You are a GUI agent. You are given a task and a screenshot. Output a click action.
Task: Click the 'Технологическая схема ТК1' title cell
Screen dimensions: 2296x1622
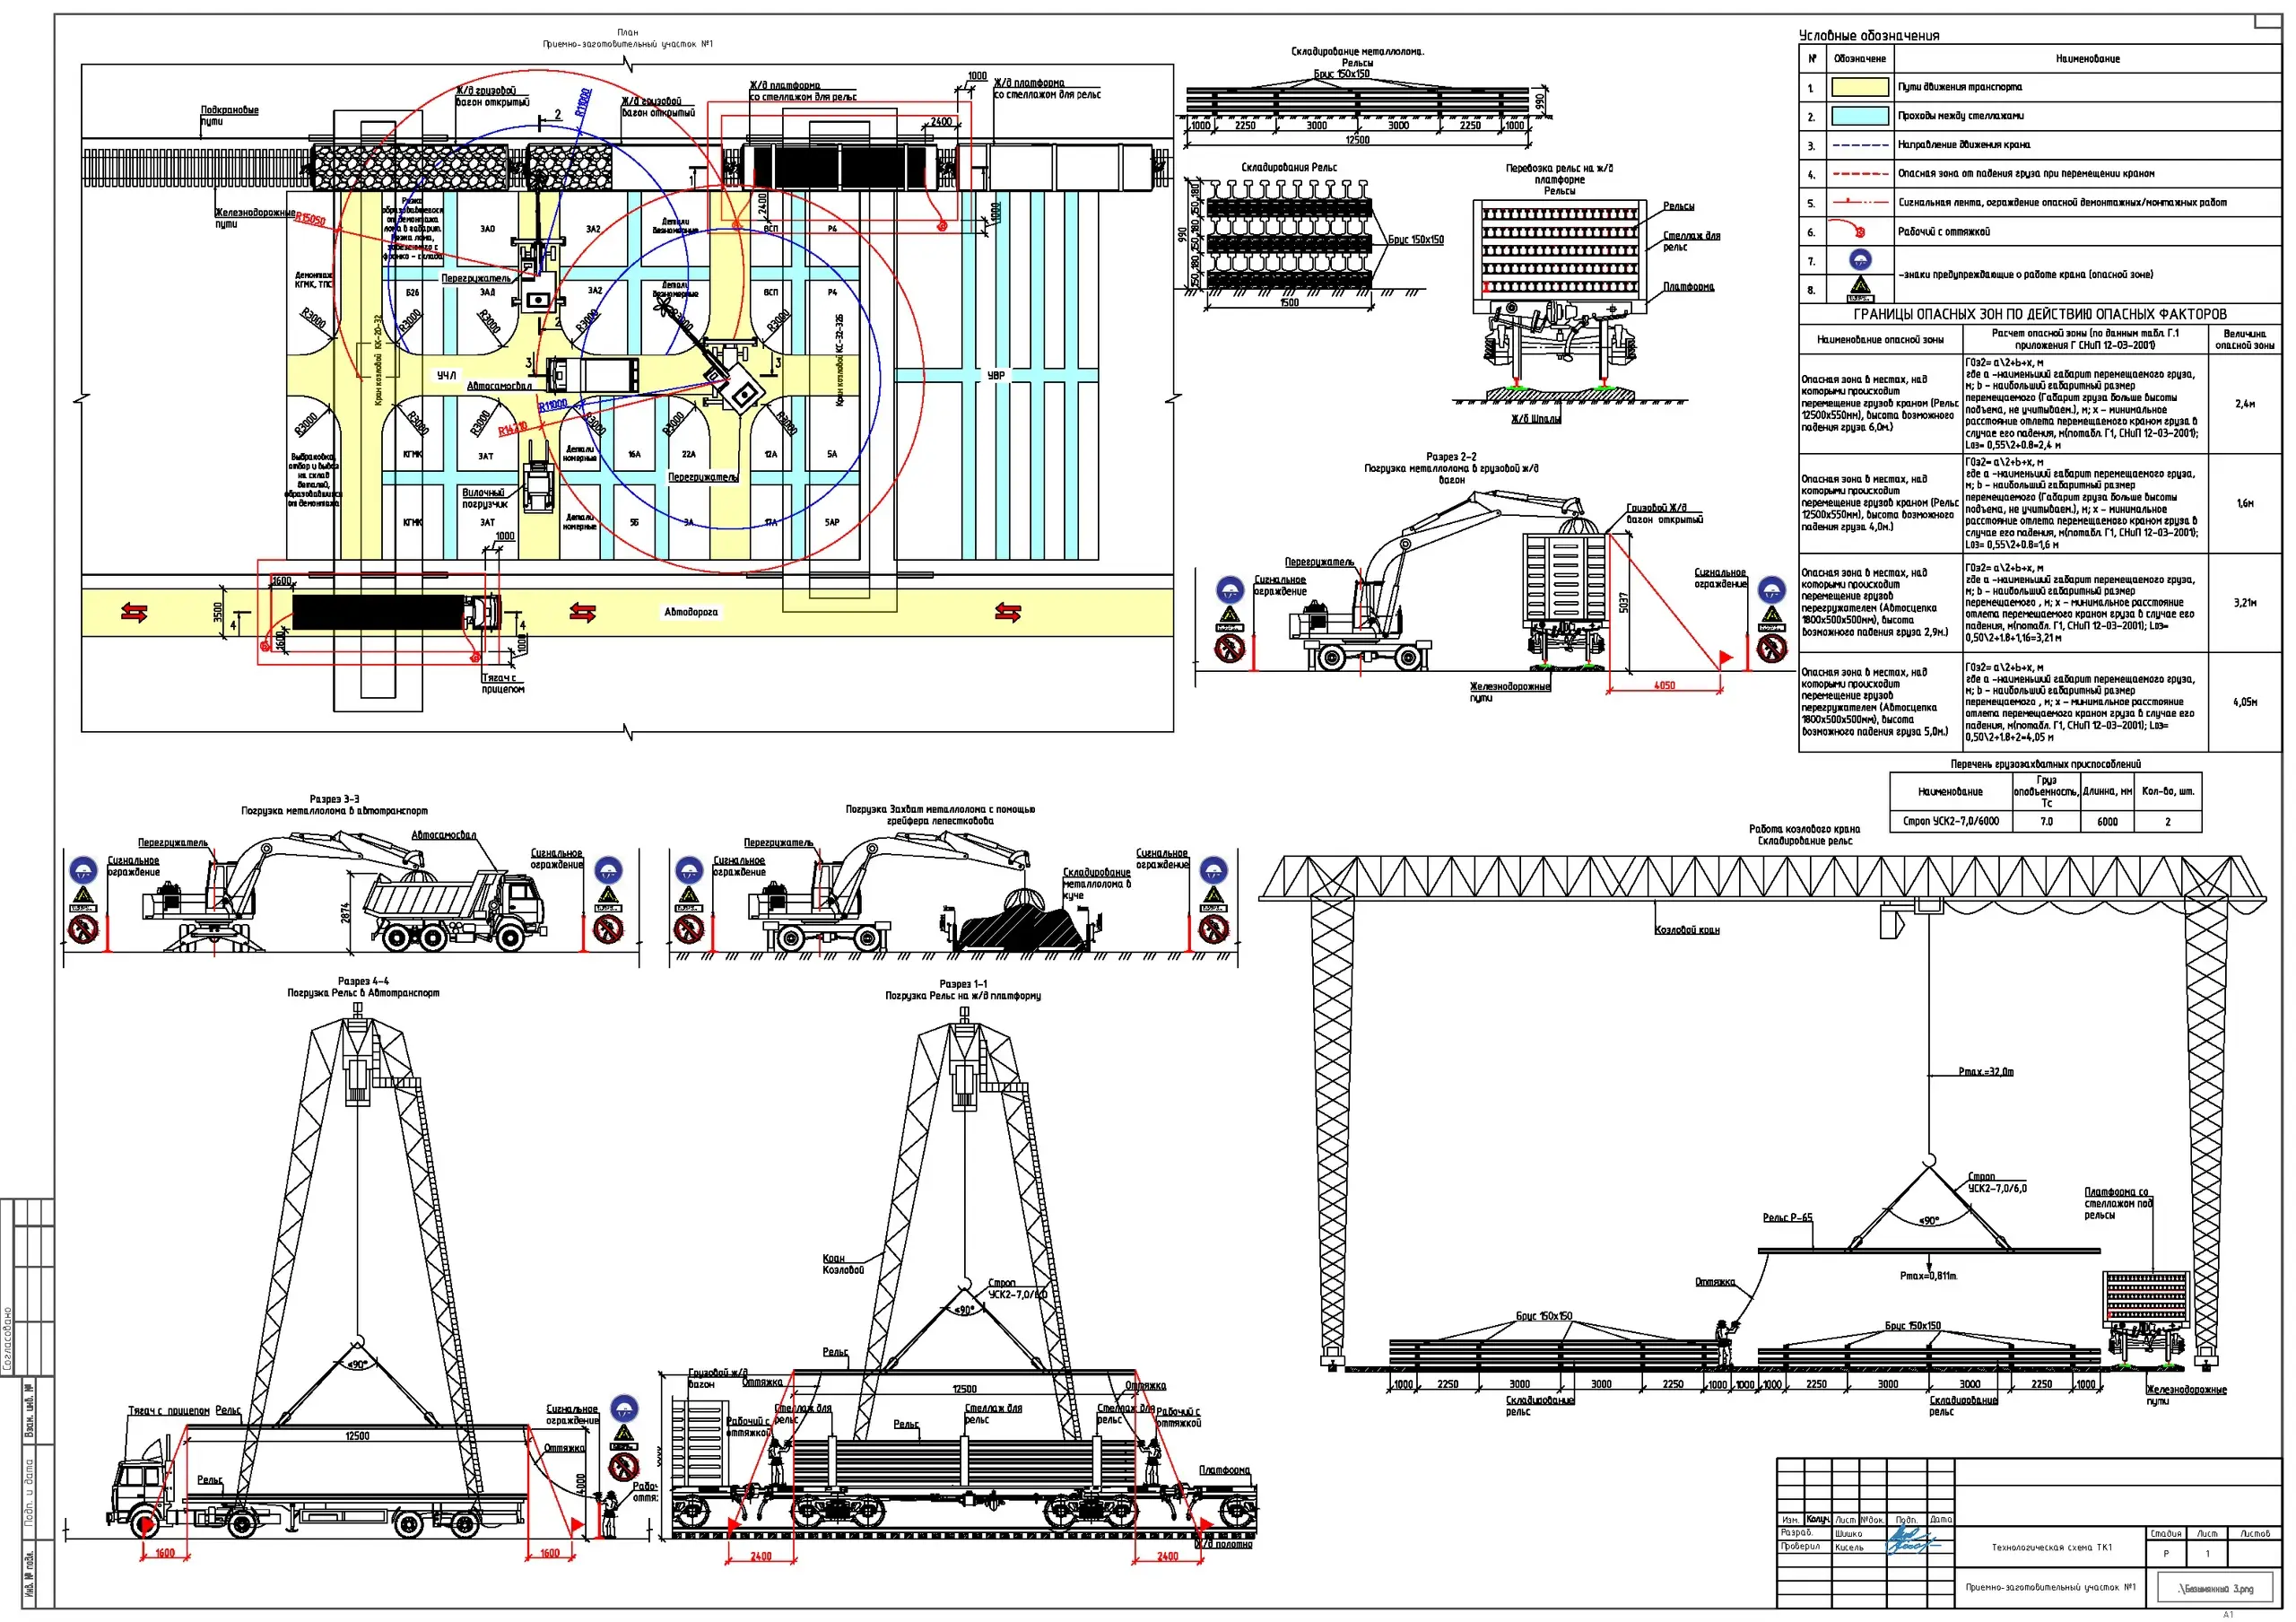point(2051,1547)
